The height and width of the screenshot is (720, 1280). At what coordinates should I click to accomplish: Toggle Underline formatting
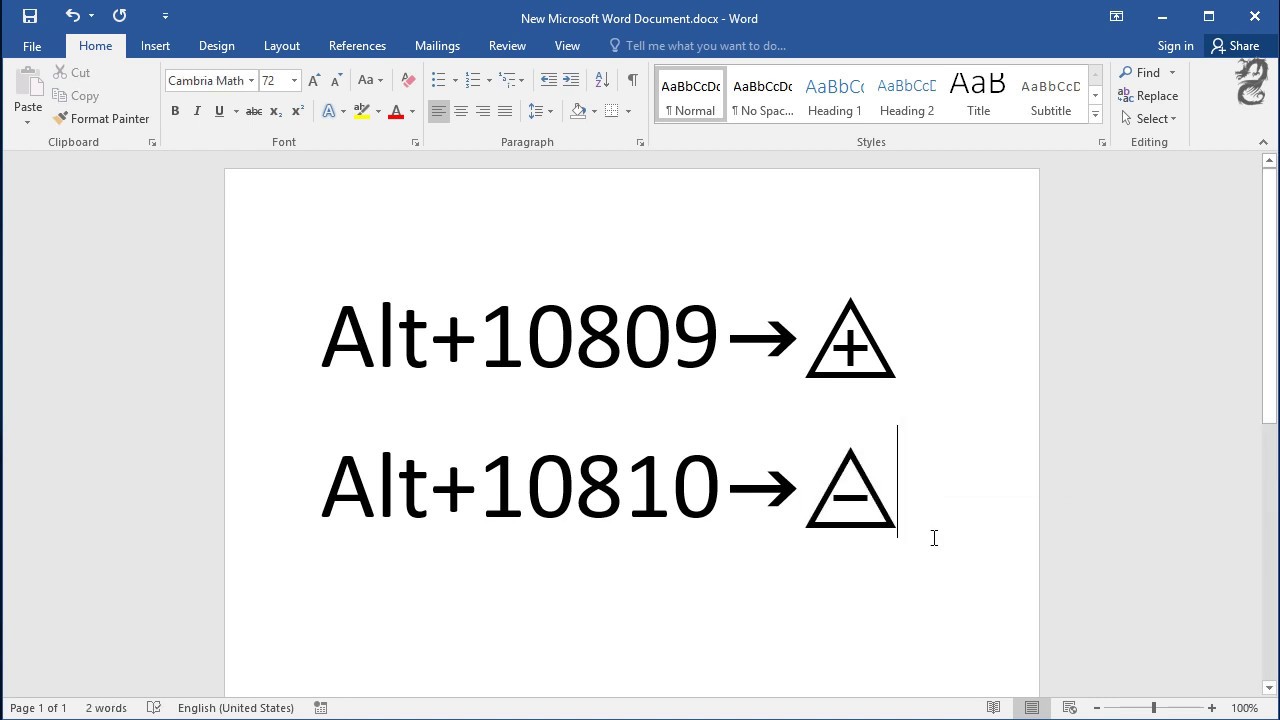tap(219, 111)
